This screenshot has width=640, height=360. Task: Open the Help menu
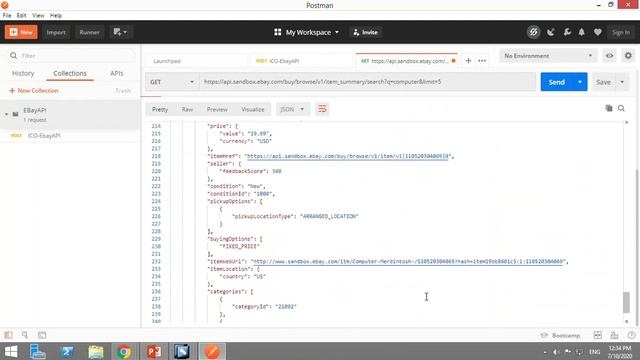coord(56,16)
